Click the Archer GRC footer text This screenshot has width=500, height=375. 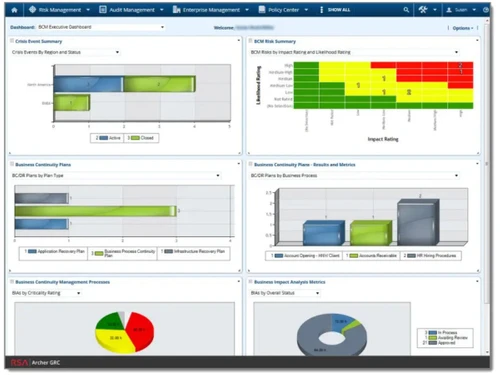(46, 362)
